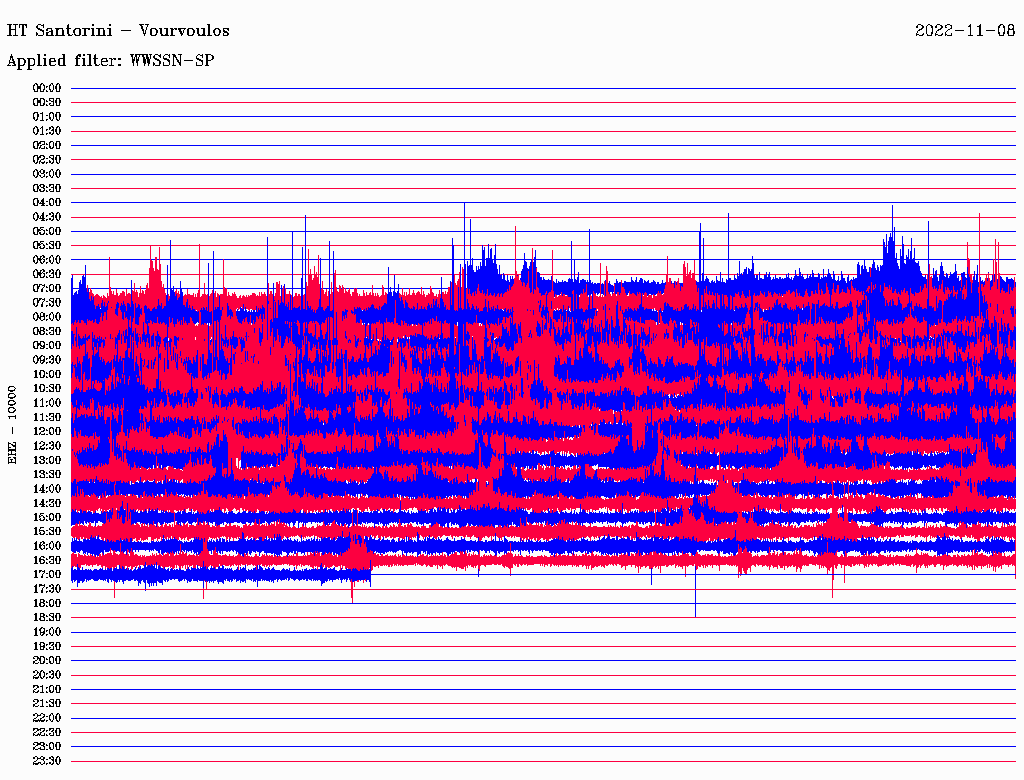This screenshot has height=780, width=1024.
Task: Select the 20:00 time label
Action: point(47,660)
